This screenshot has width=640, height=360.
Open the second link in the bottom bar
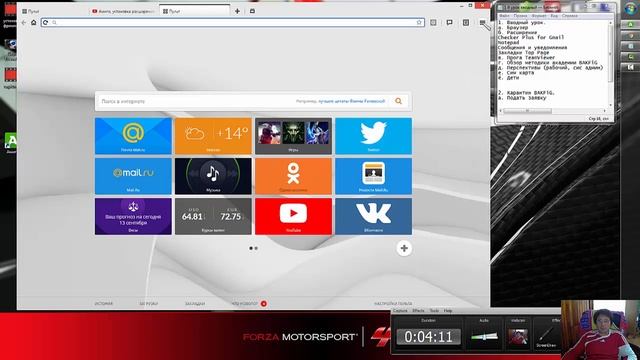pyautogui.click(x=149, y=304)
